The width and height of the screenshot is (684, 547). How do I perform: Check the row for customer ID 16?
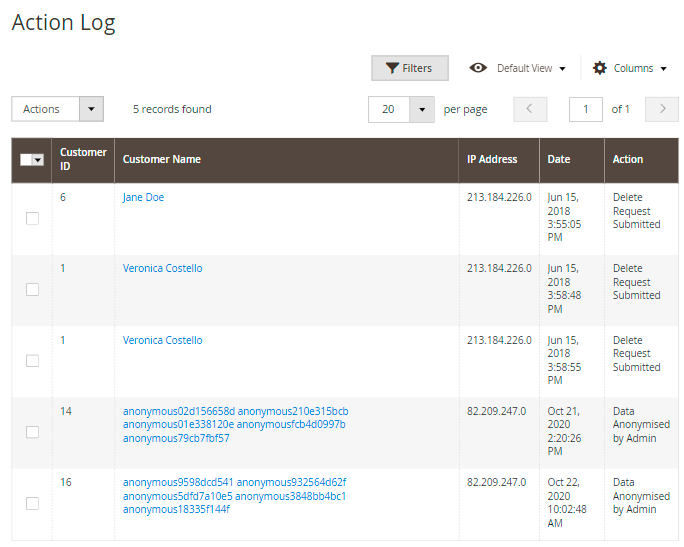click(x=32, y=503)
